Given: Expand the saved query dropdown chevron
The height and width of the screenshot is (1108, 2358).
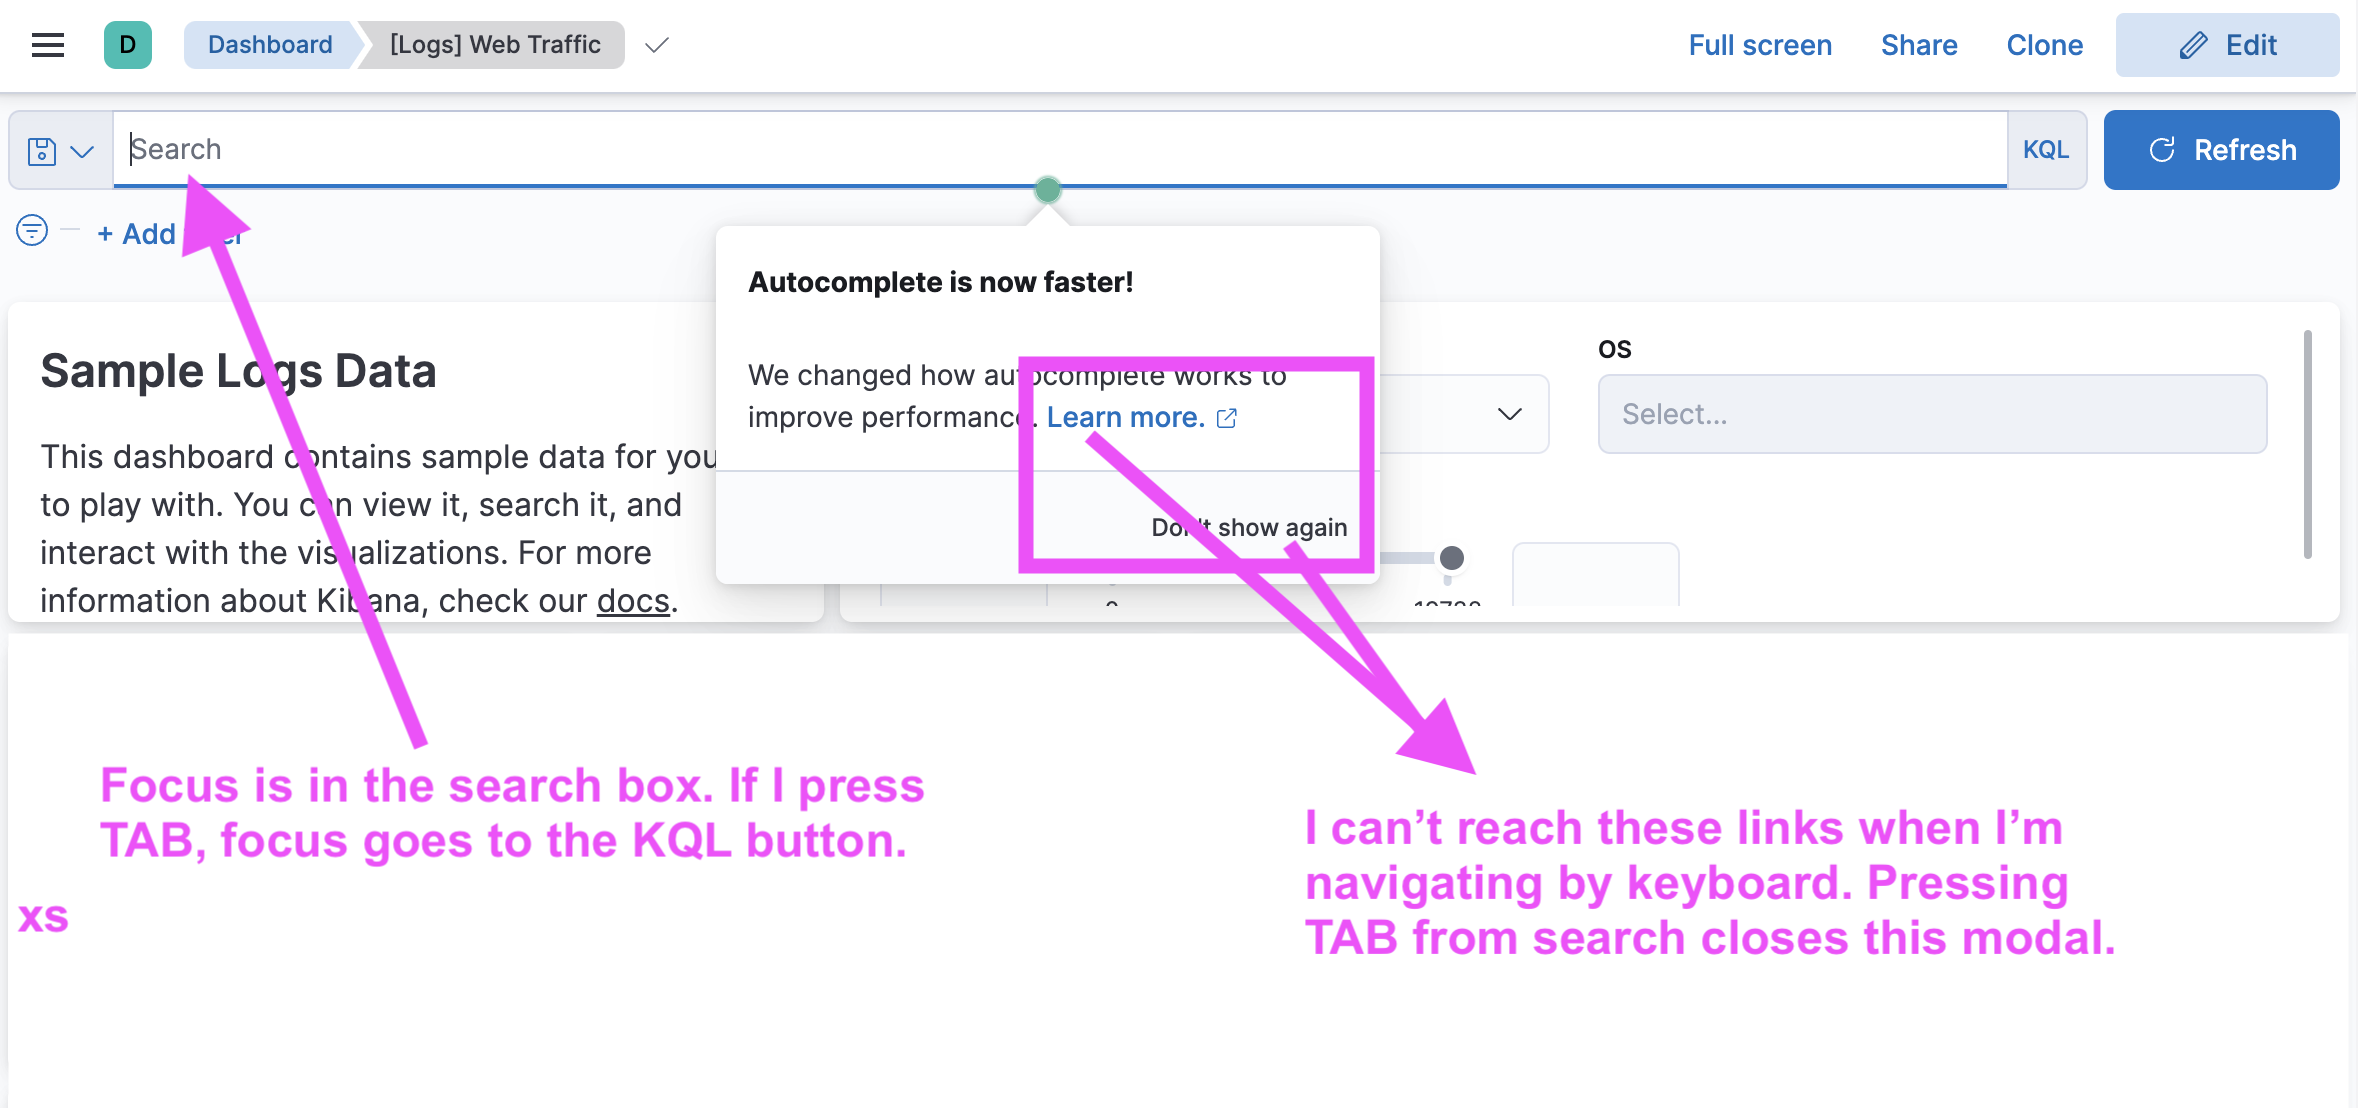Looking at the screenshot, I should pyautogui.click(x=82, y=149).
